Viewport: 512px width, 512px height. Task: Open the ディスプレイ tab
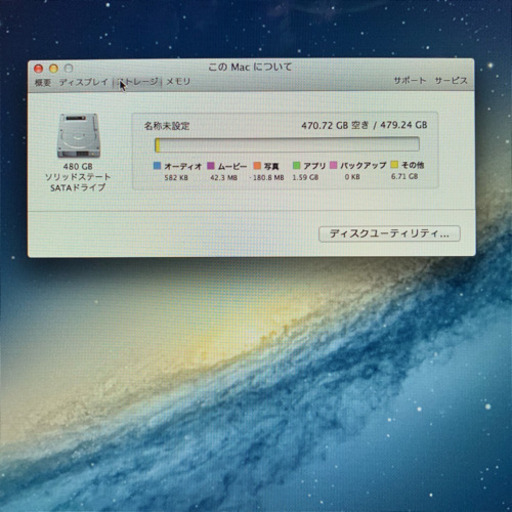pos(84,82)
